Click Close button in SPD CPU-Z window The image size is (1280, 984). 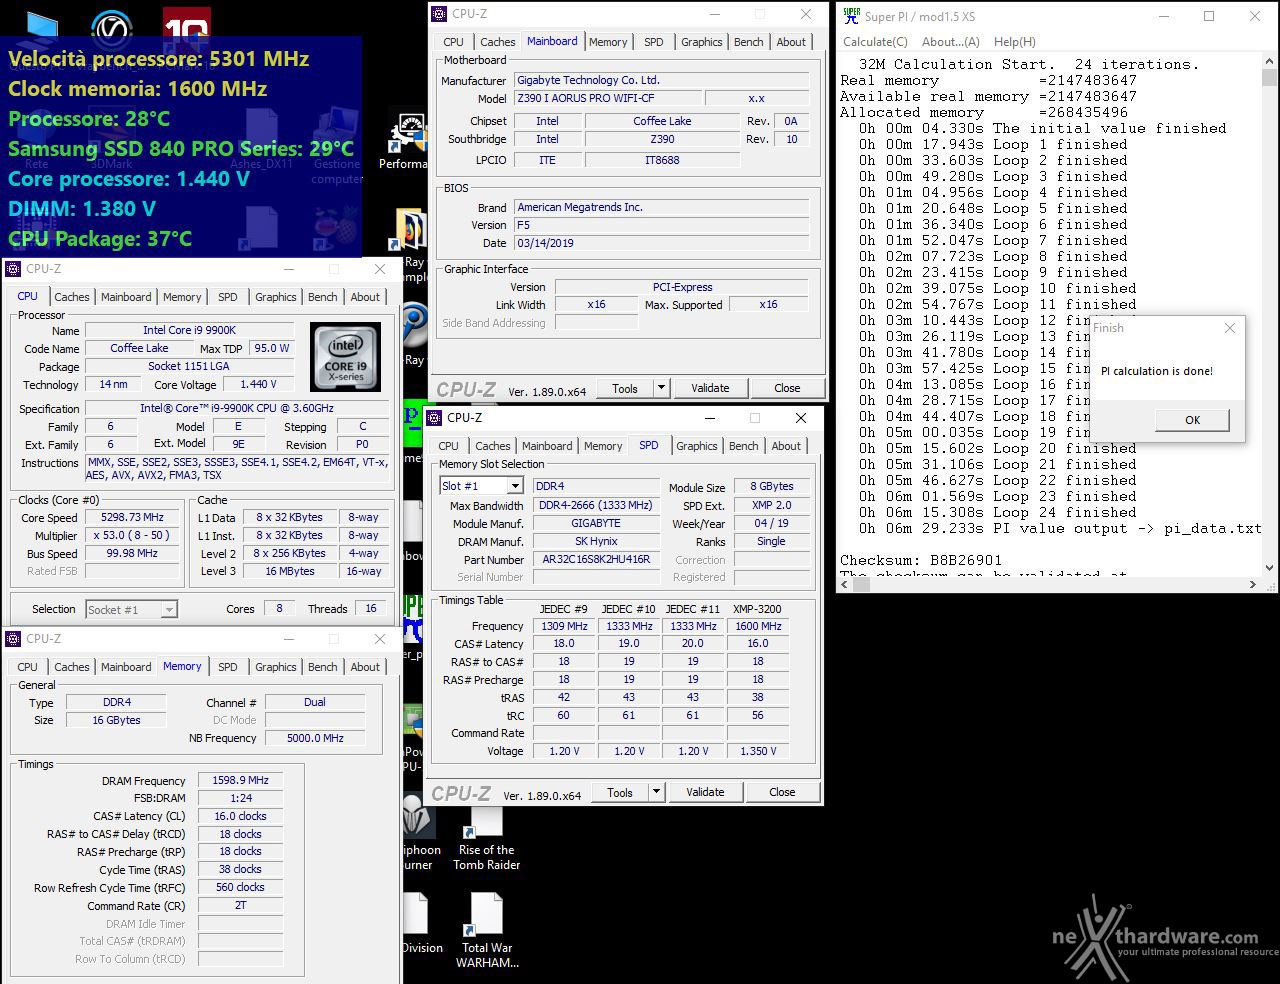(782, 792)
